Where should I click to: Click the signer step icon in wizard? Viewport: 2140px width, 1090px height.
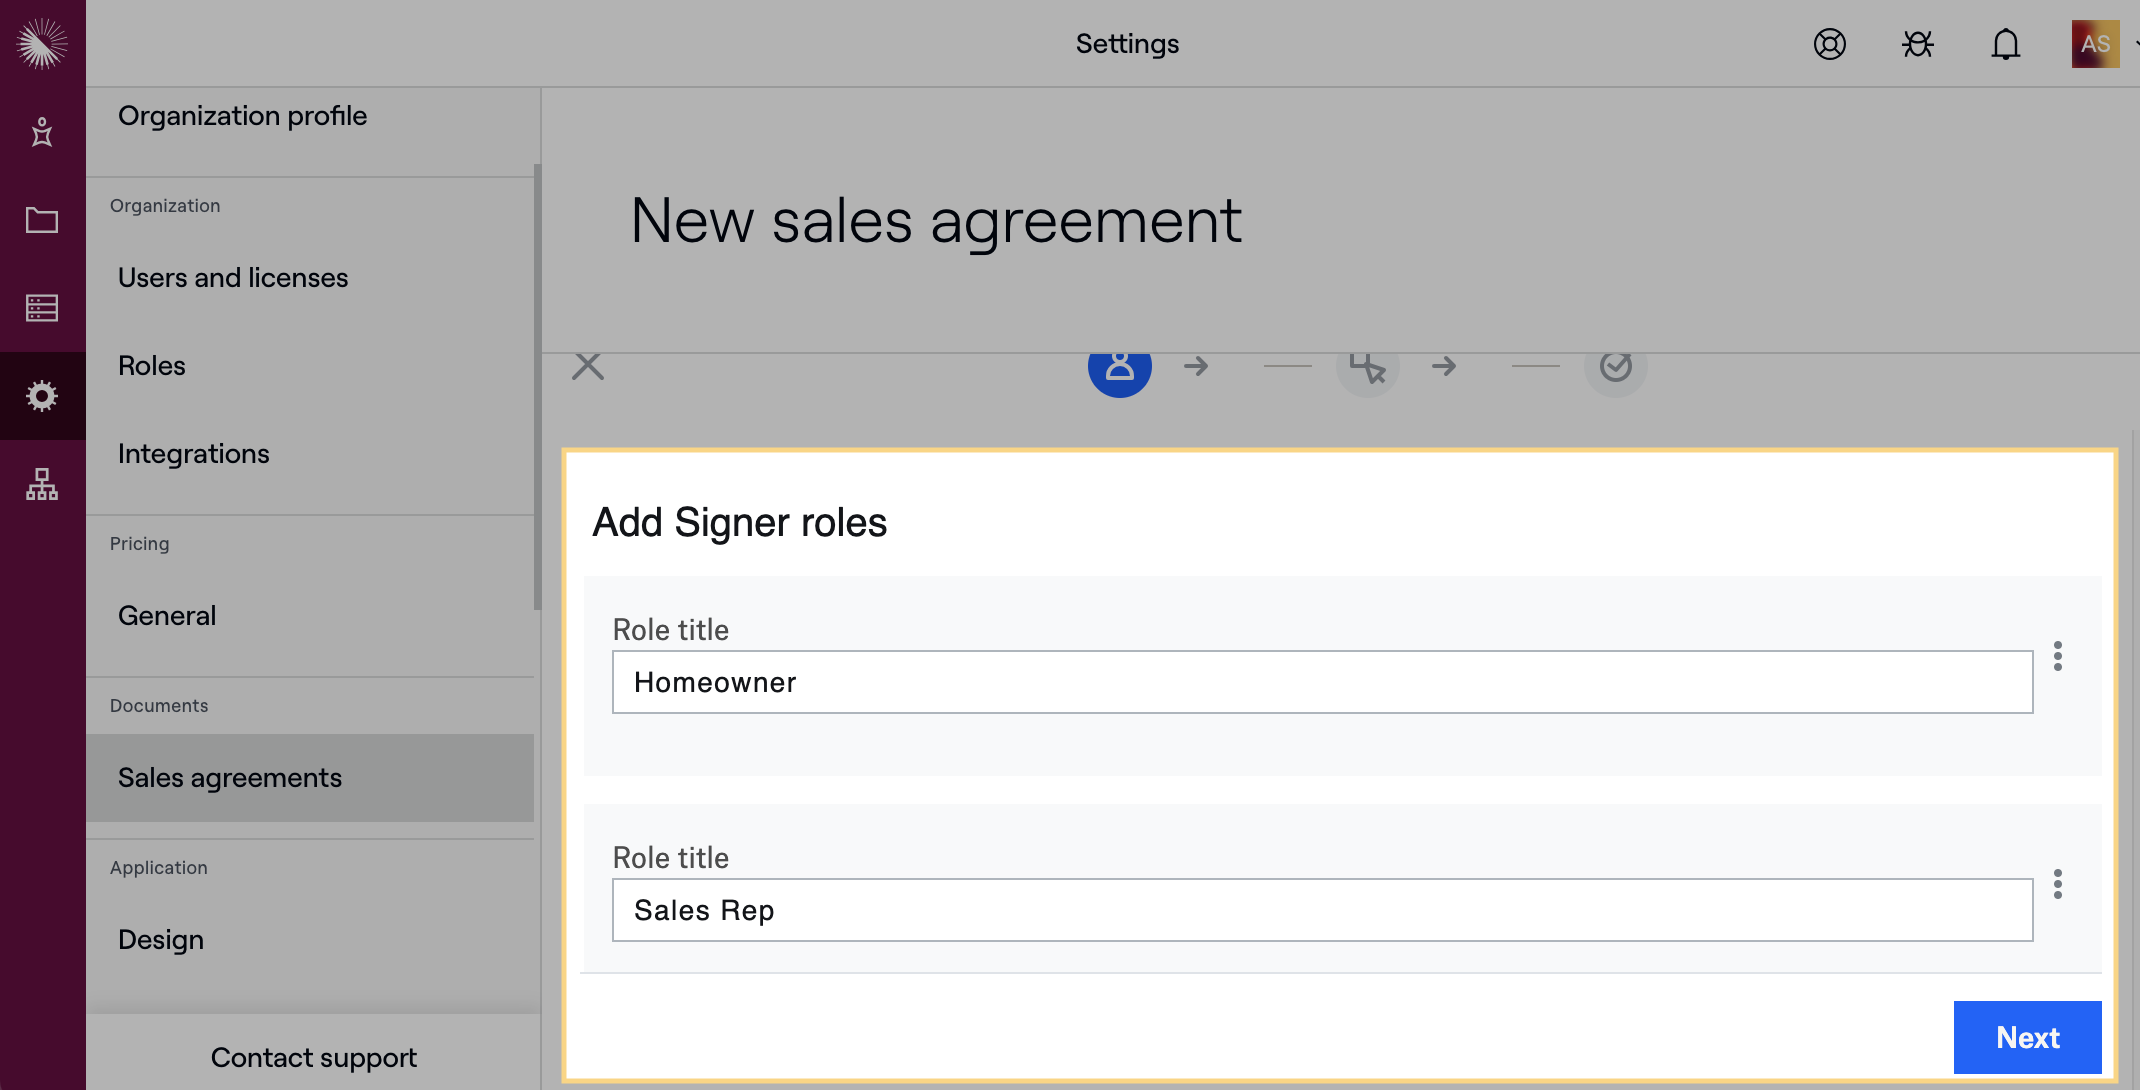click(1119, 368)
